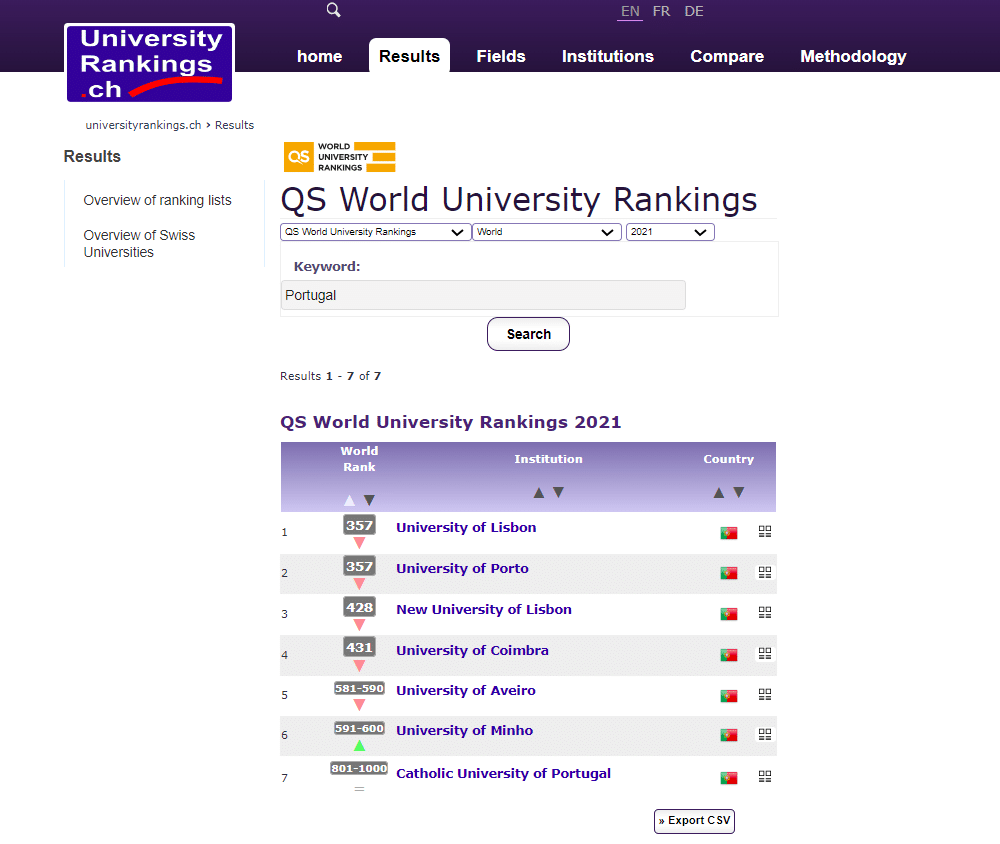Open the World region dropdown
Image resolution: width=1000 pixels, height=844 pixels.
pyautogui.click(x=547, y=232)
